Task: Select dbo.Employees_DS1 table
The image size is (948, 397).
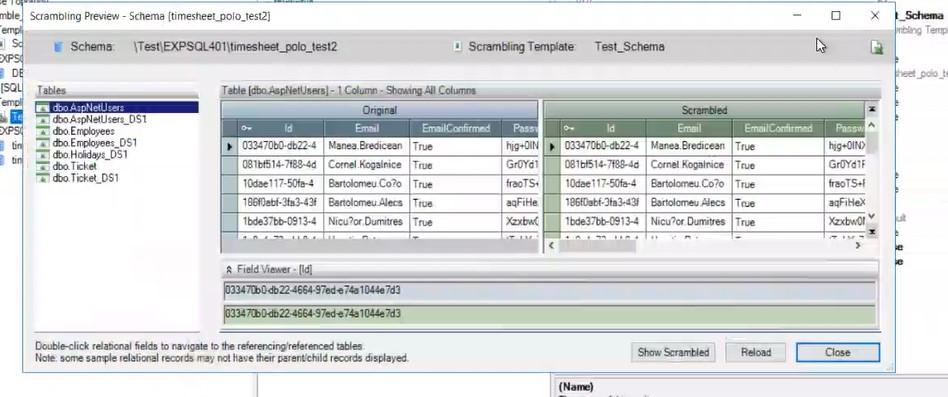Action: 94,143
